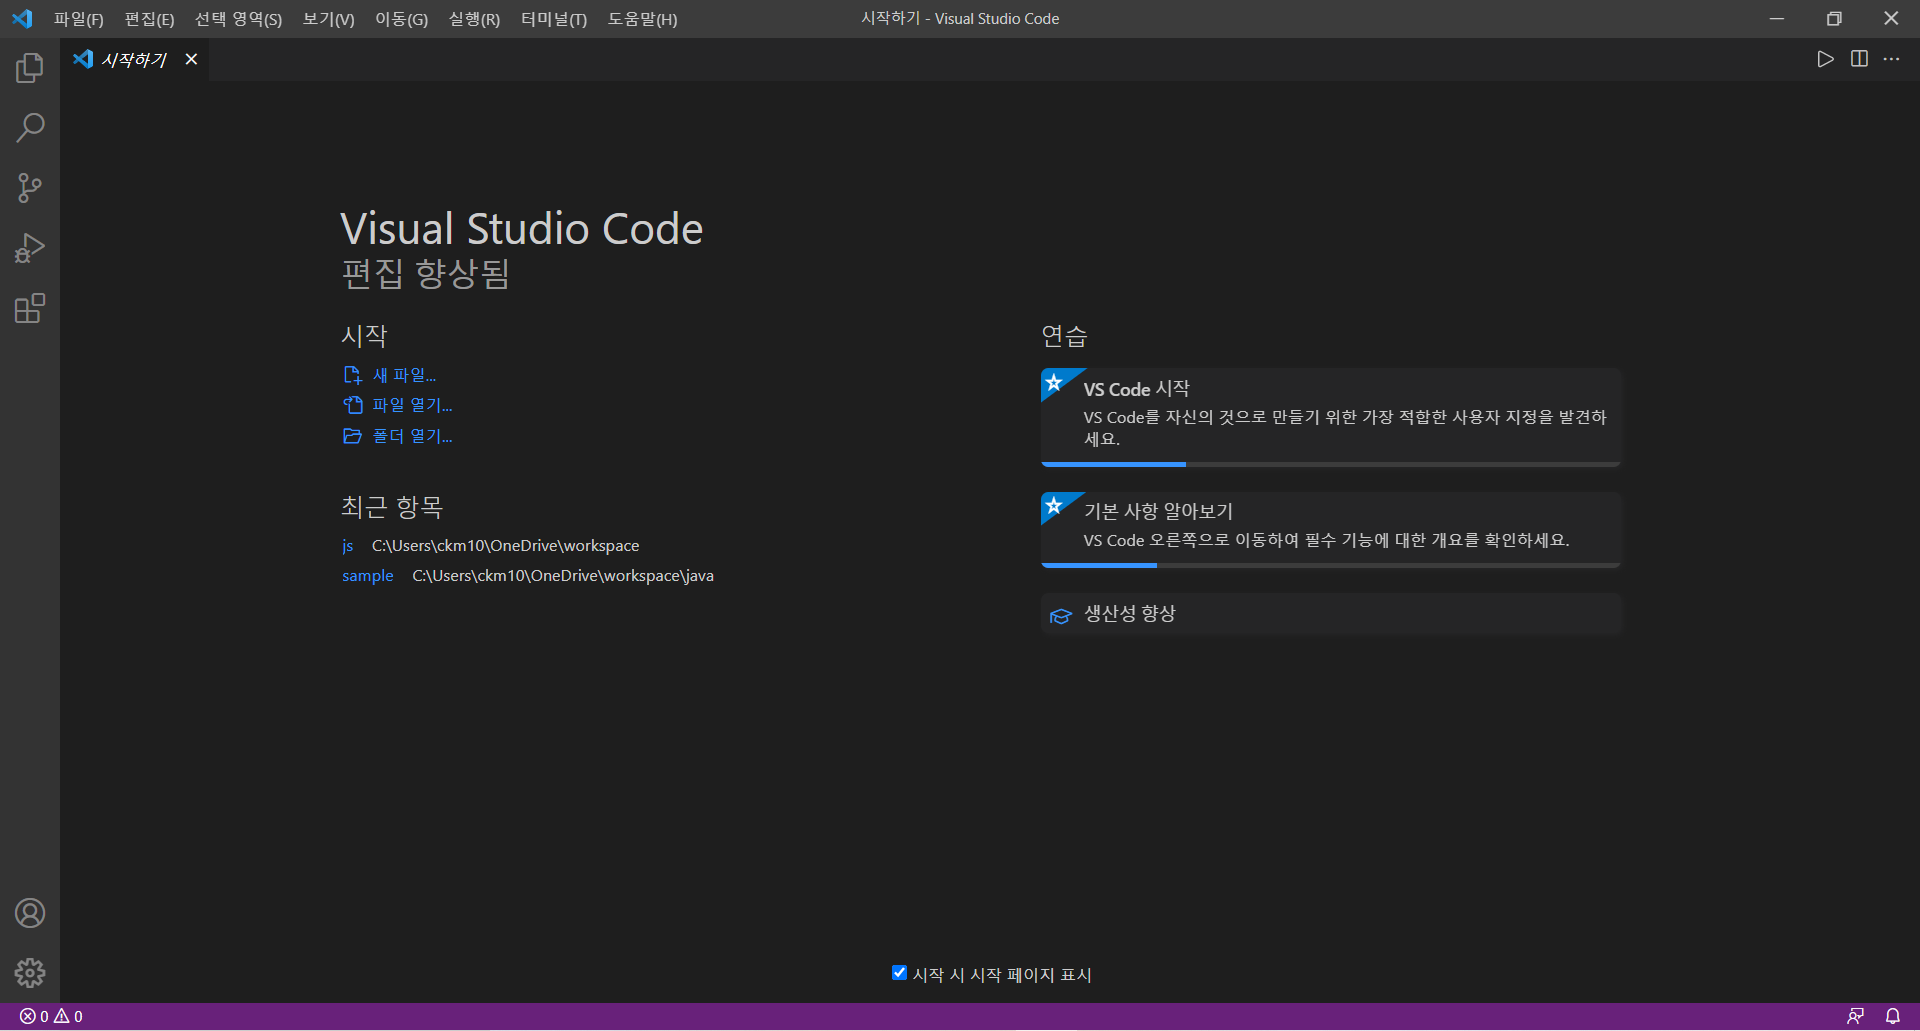
Task: Open the VS Code 시작 walkthrough card
Action: point(1331,417)
